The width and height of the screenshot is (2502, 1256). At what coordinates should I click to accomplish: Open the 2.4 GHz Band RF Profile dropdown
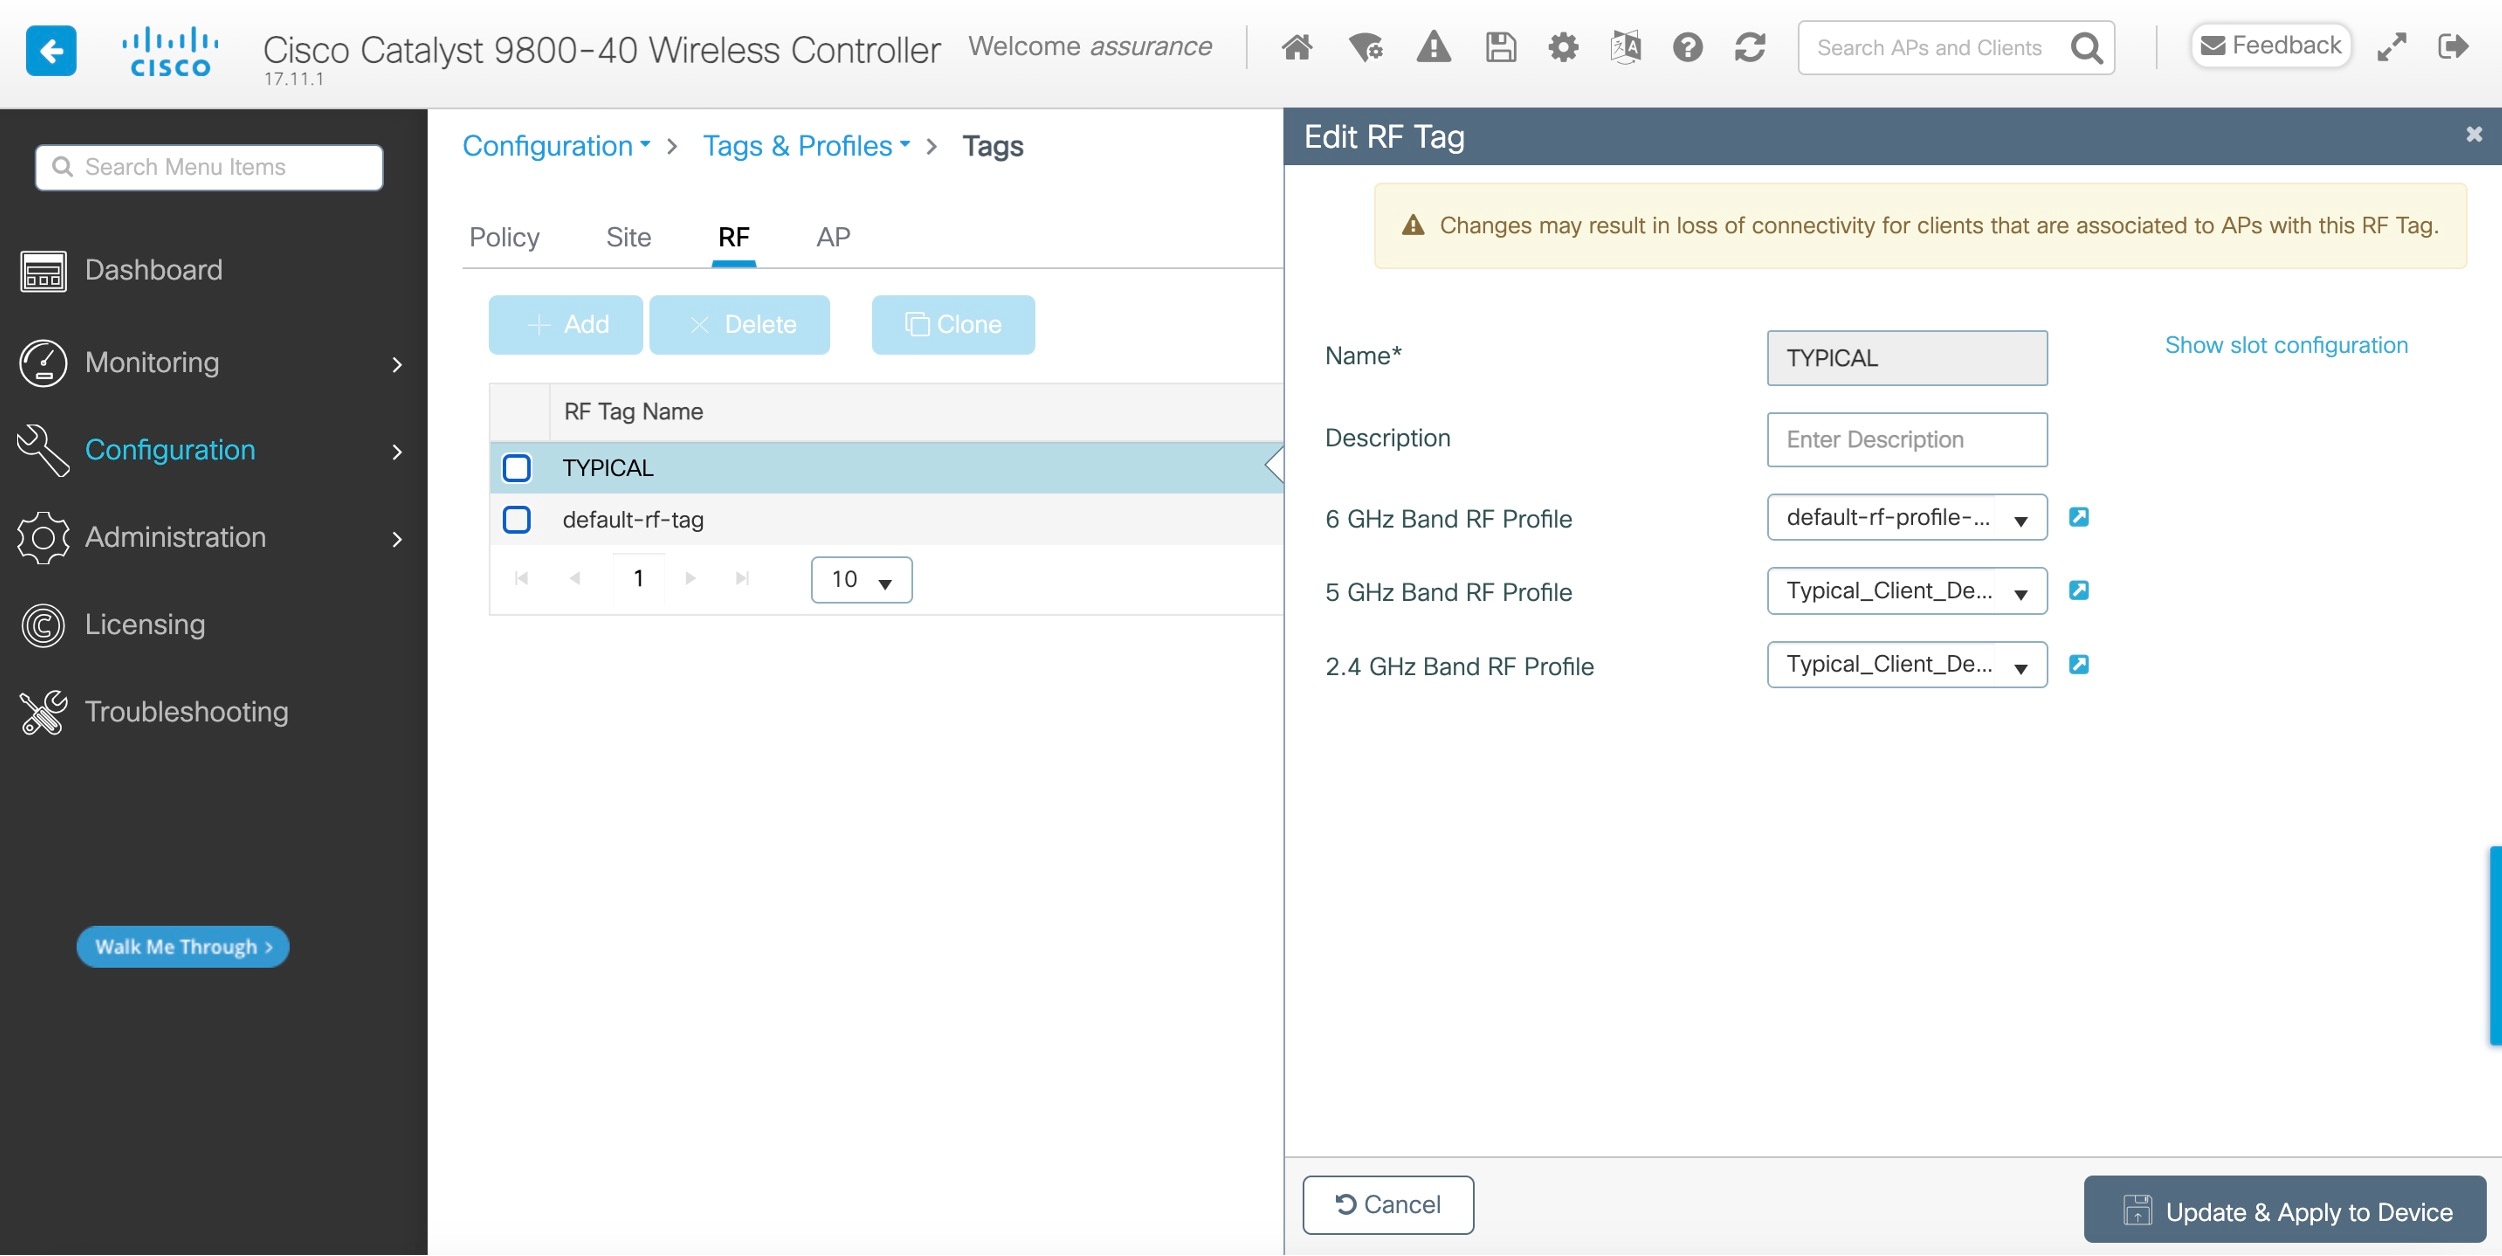pos(1906,665)
